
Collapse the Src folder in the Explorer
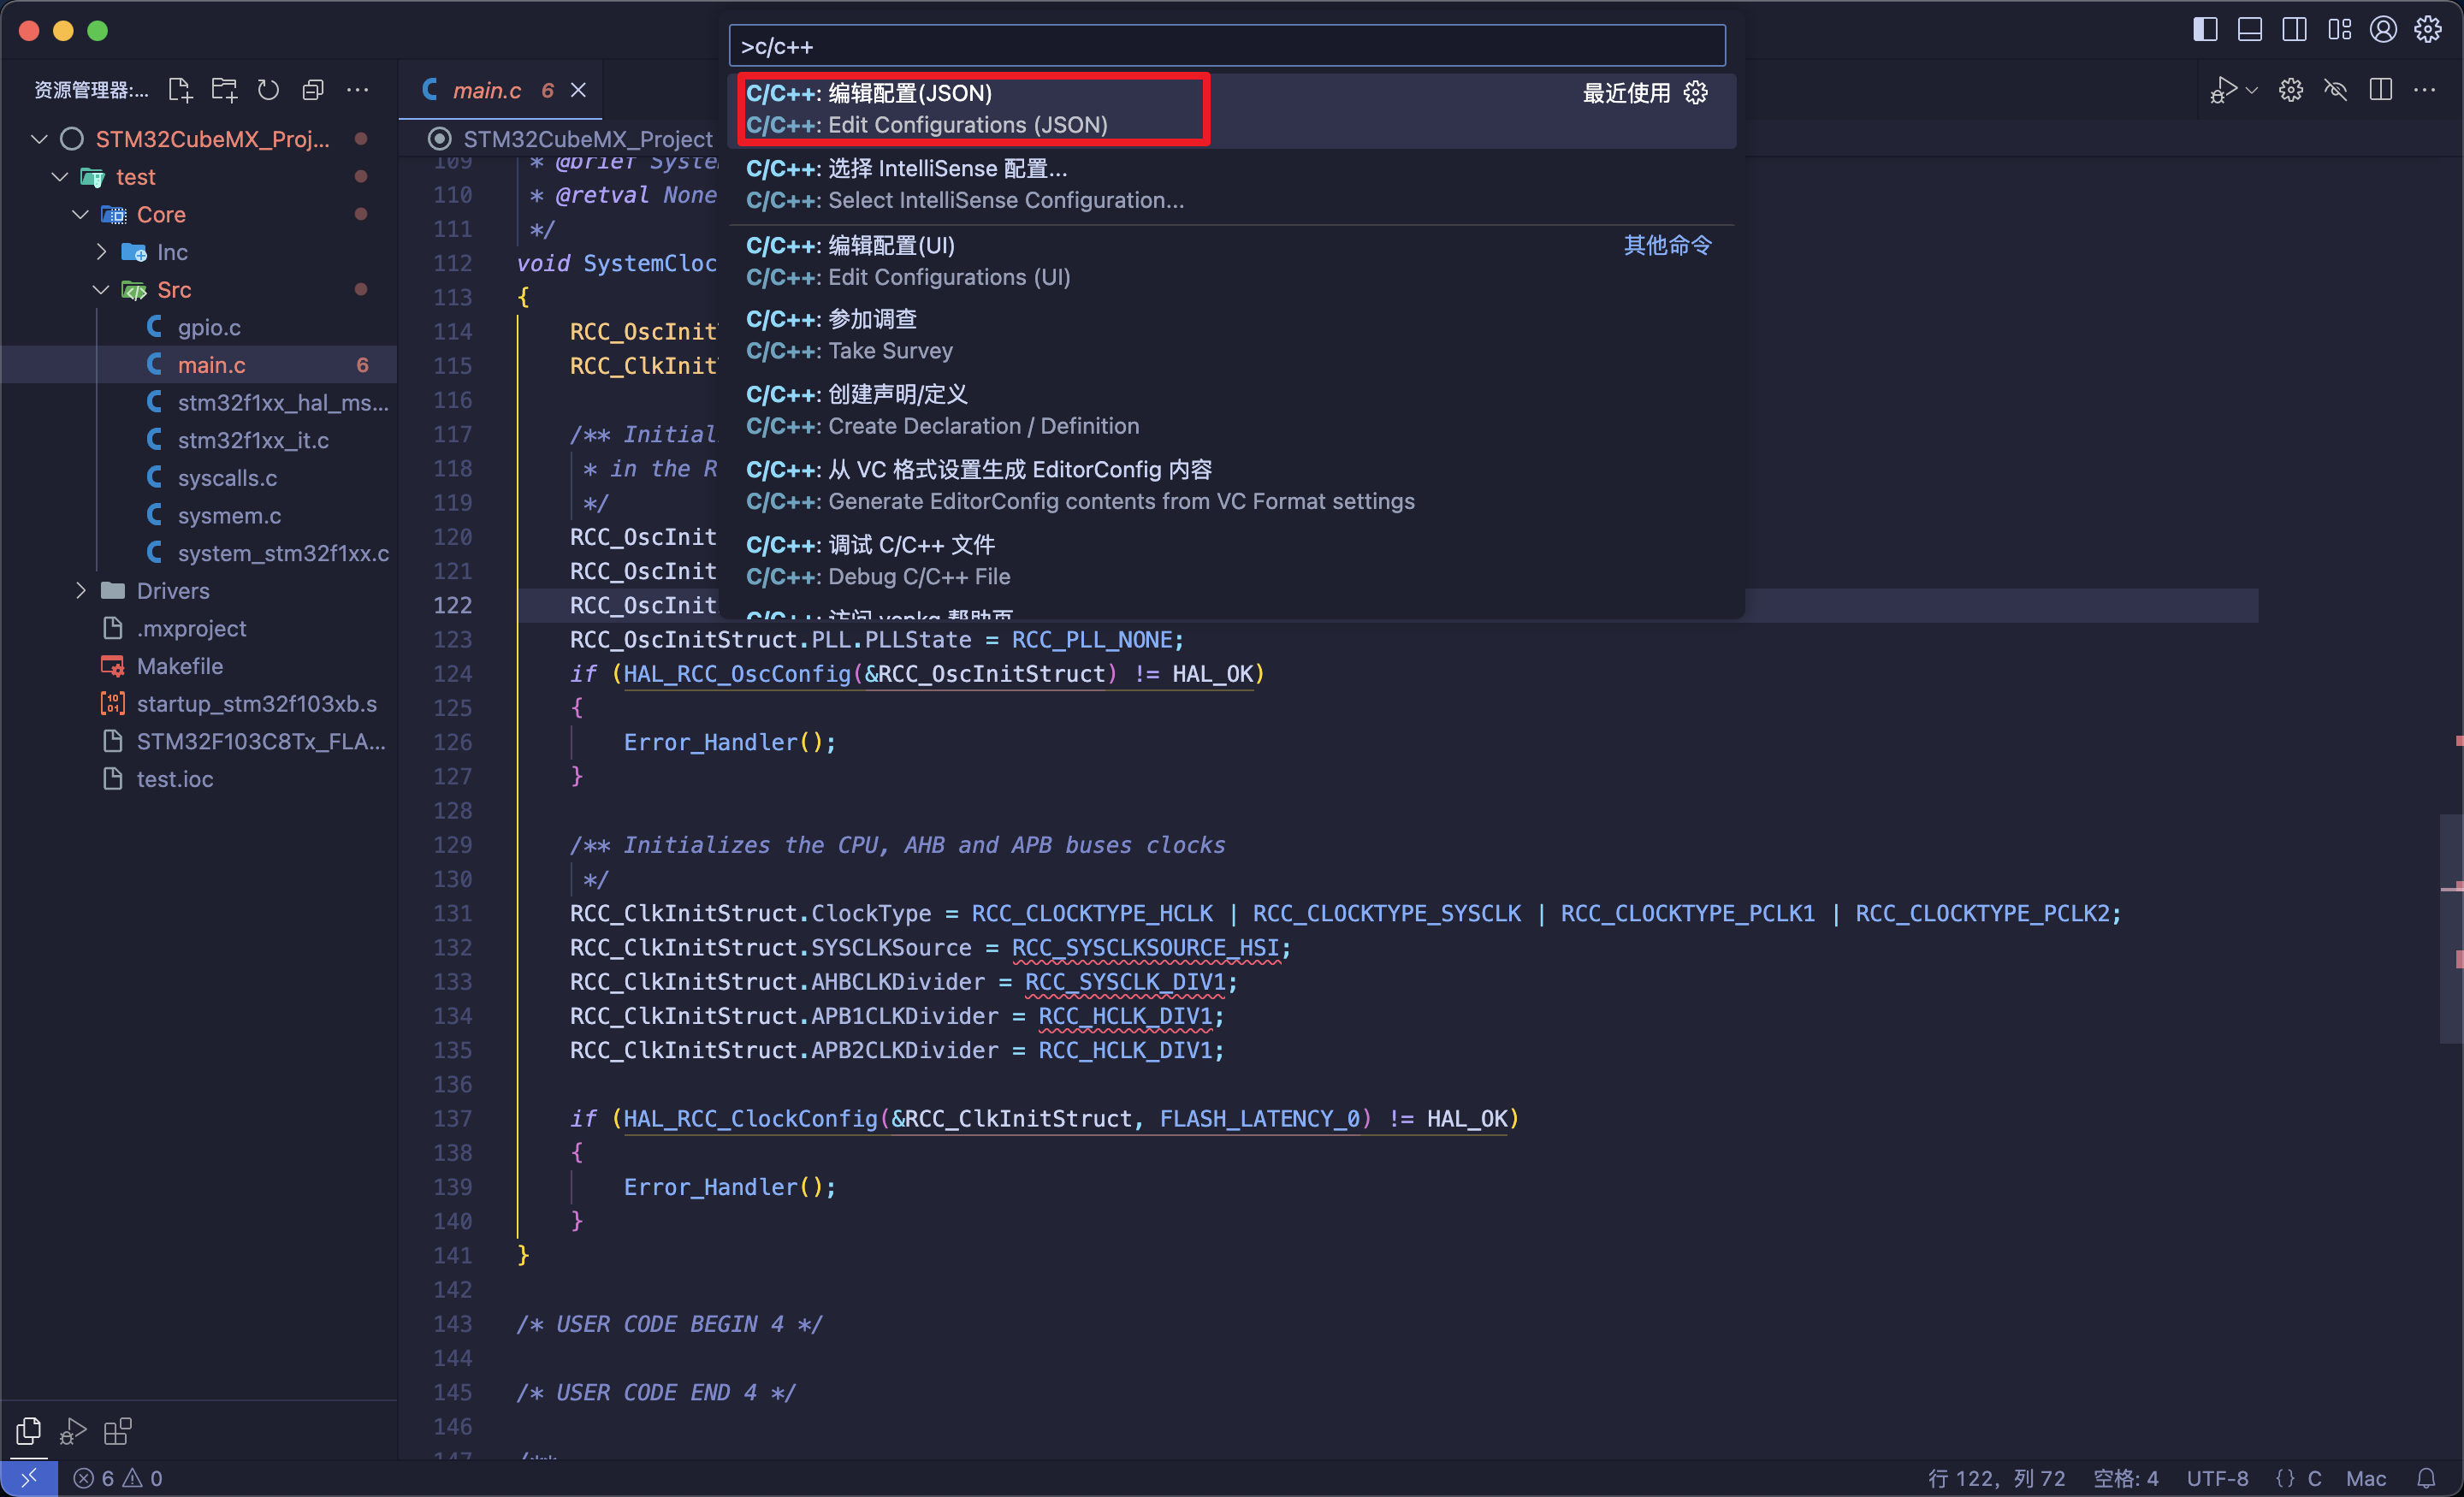click(x=100, y=289)
